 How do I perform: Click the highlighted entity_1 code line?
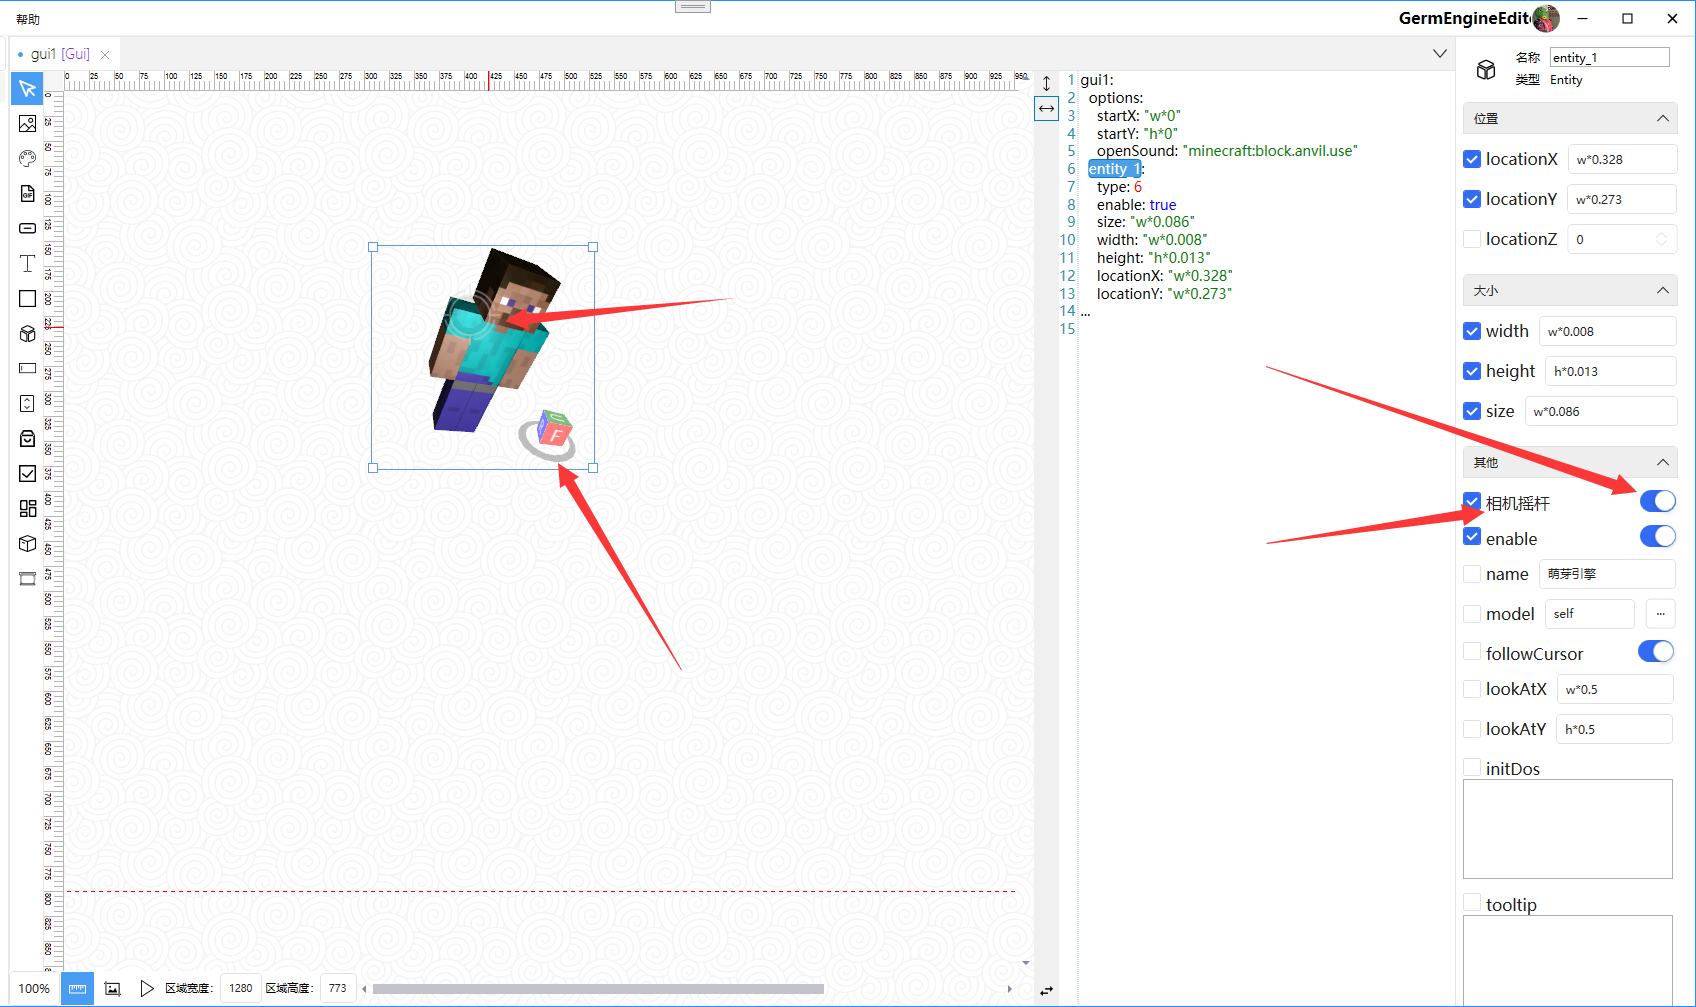[1115, 169]
